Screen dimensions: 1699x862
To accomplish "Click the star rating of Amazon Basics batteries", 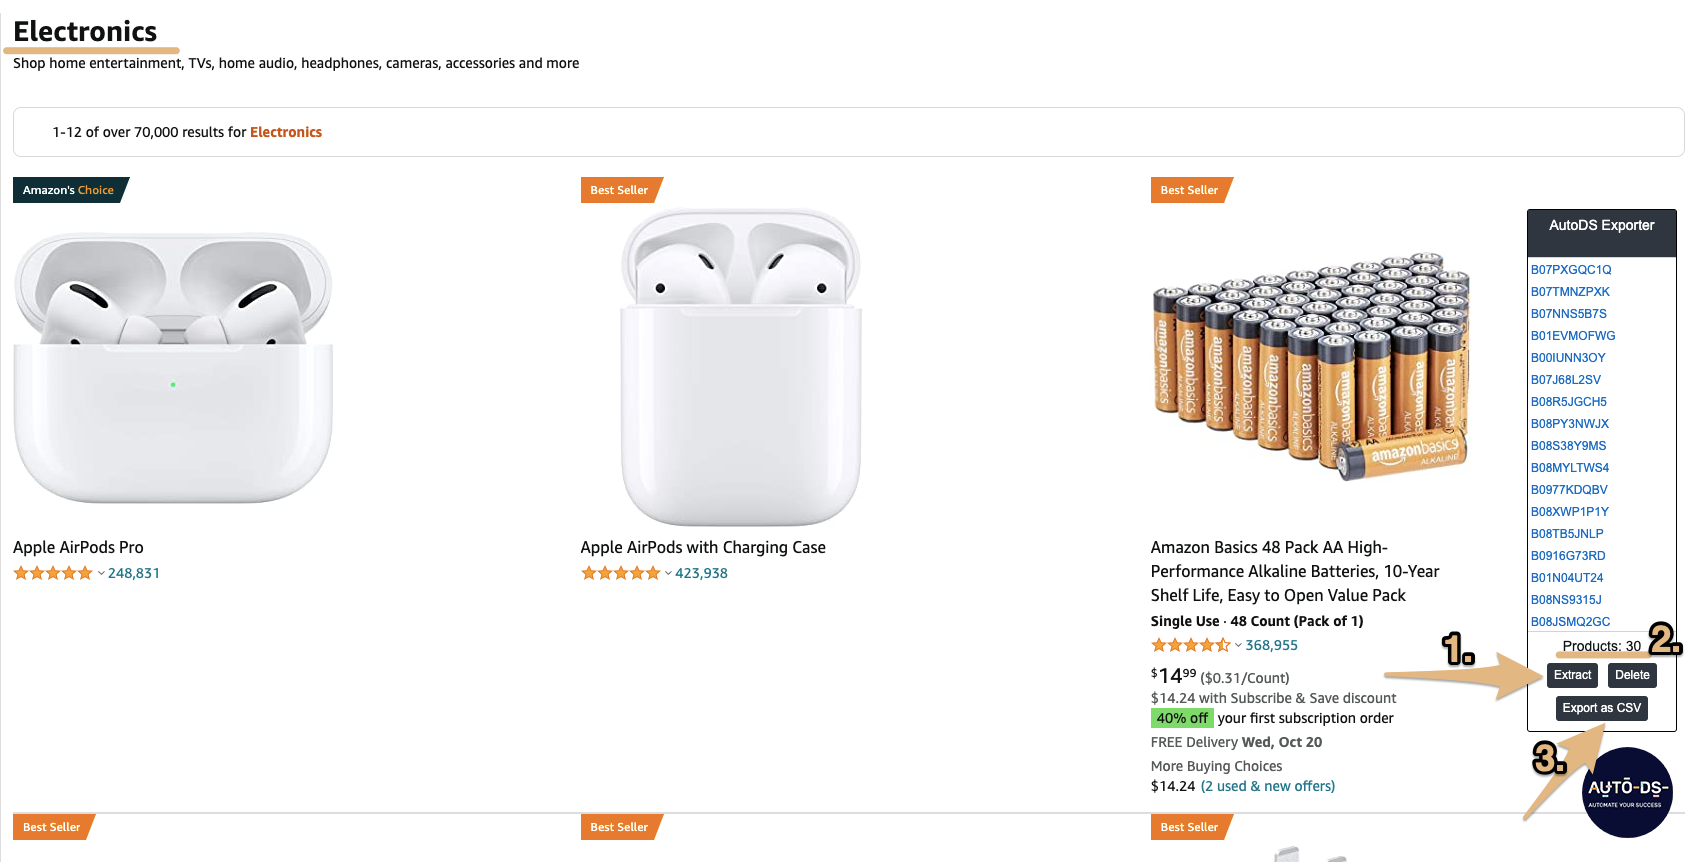I will pyautogui.click(x=1190, y=645).
